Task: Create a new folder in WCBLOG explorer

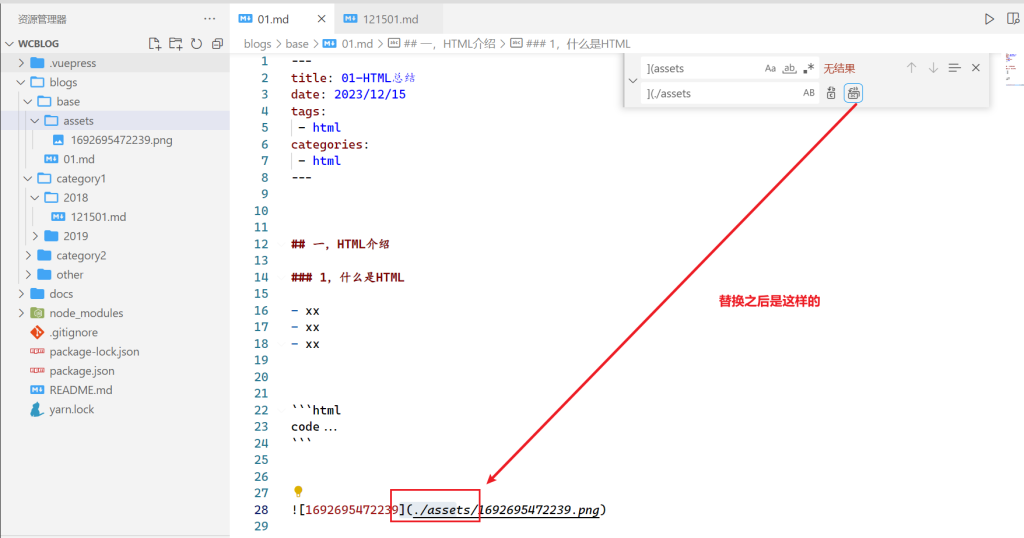Action: point(176,44)
